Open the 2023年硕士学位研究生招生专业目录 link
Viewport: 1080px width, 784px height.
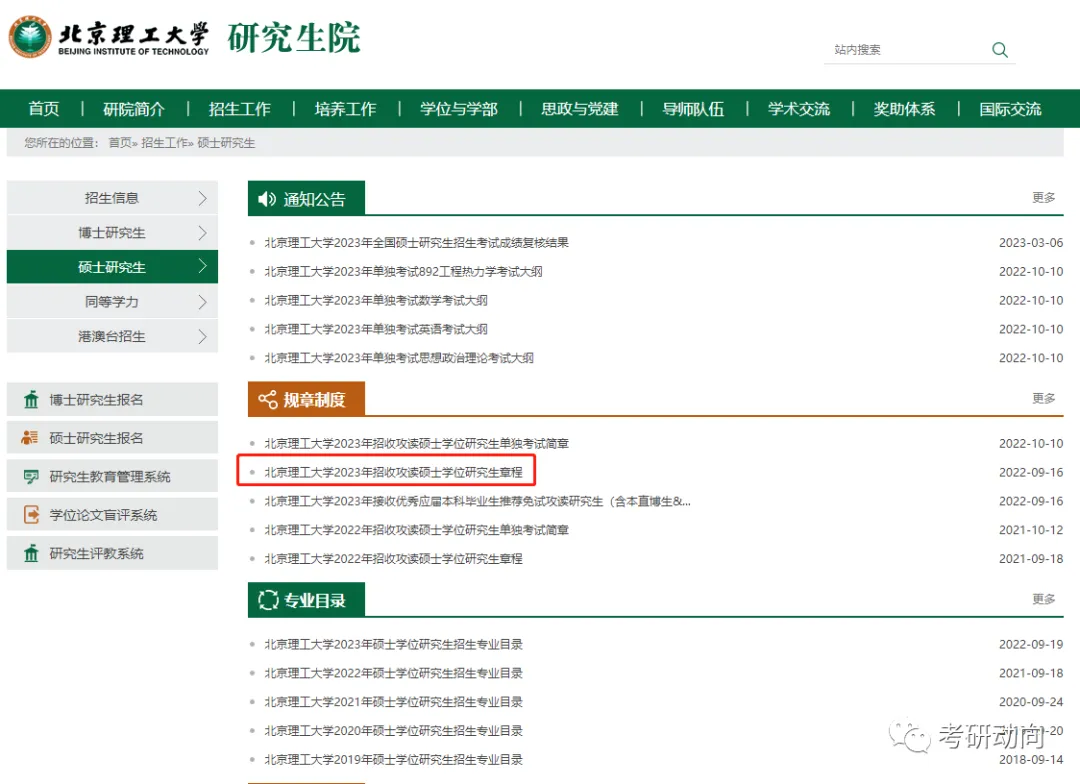tap(394, 644)
